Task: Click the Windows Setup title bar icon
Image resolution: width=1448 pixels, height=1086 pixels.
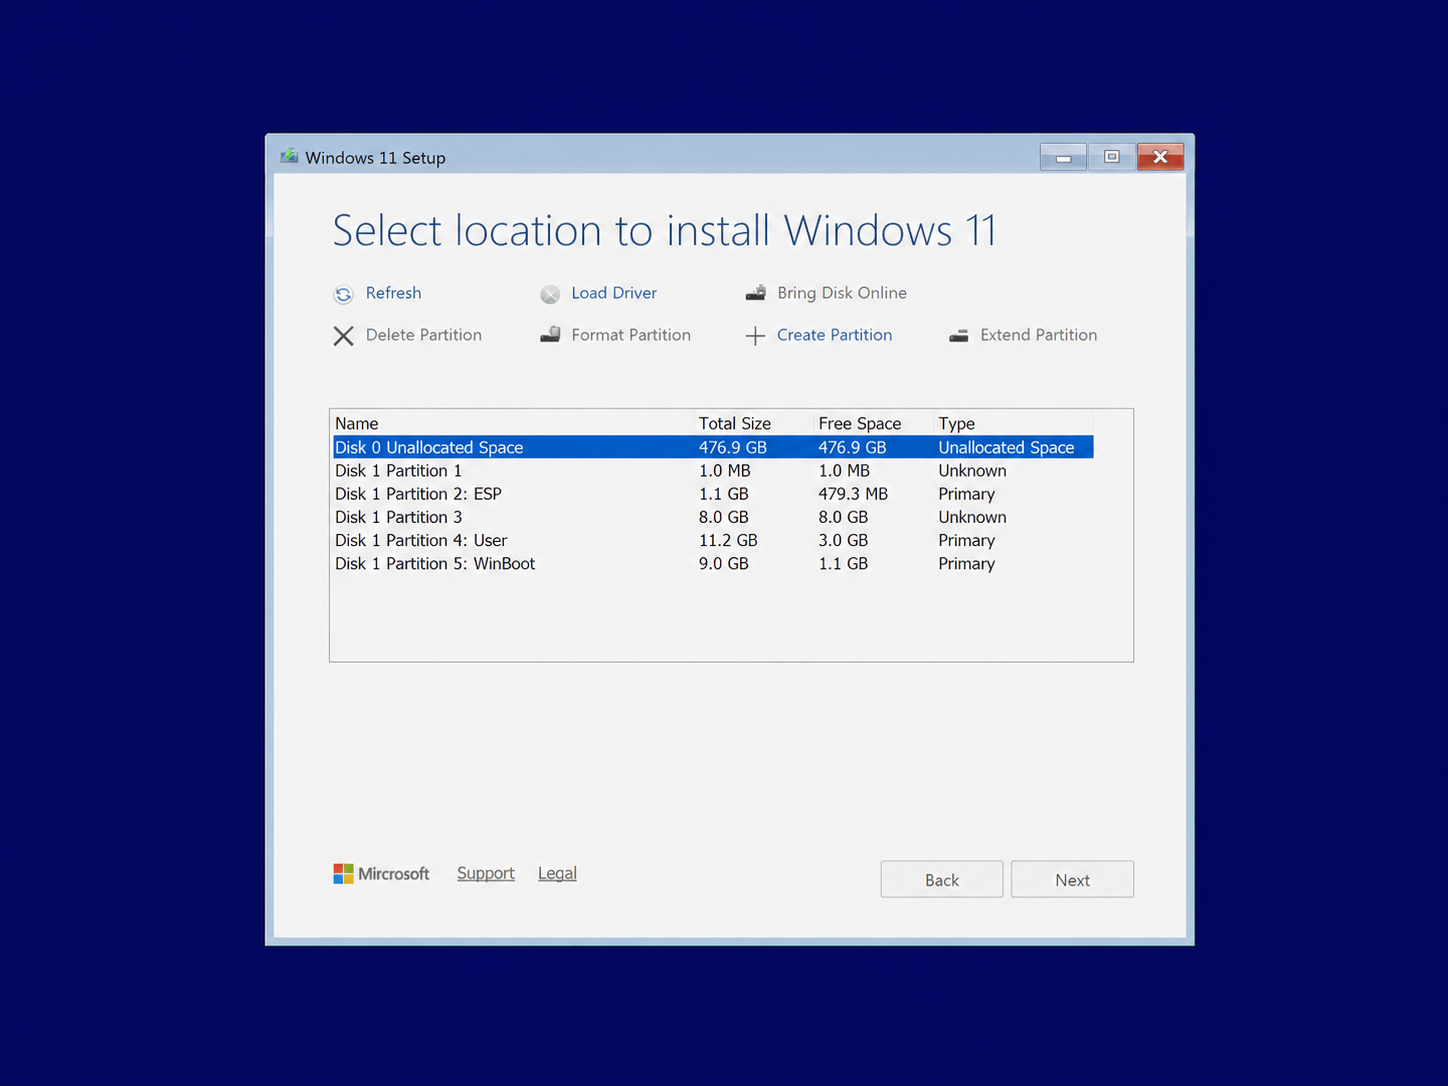Action: 289,156
